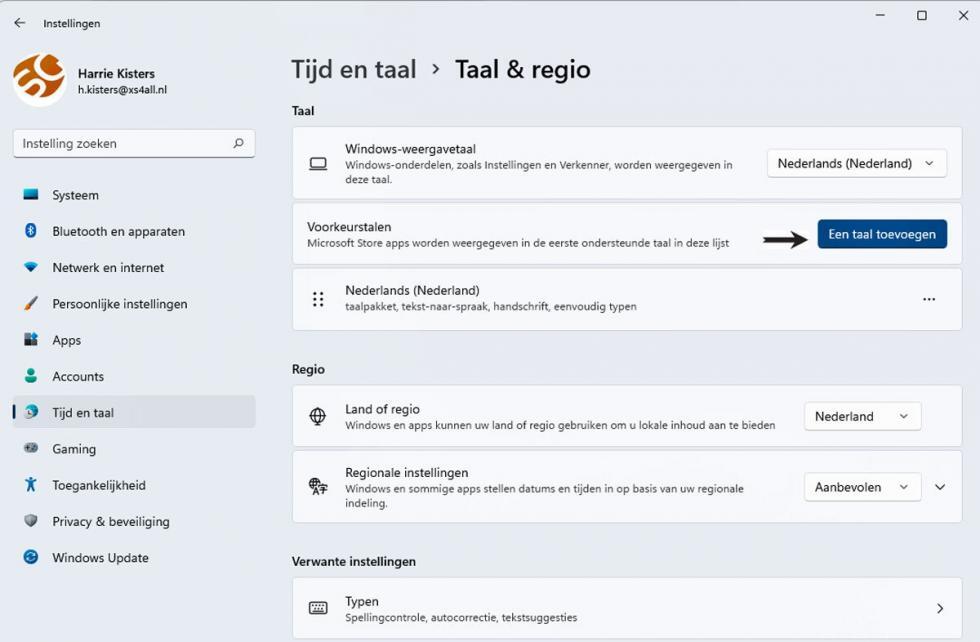Click the Windows Update icon
Screen dimensions: 980x642
click(33, 557)
